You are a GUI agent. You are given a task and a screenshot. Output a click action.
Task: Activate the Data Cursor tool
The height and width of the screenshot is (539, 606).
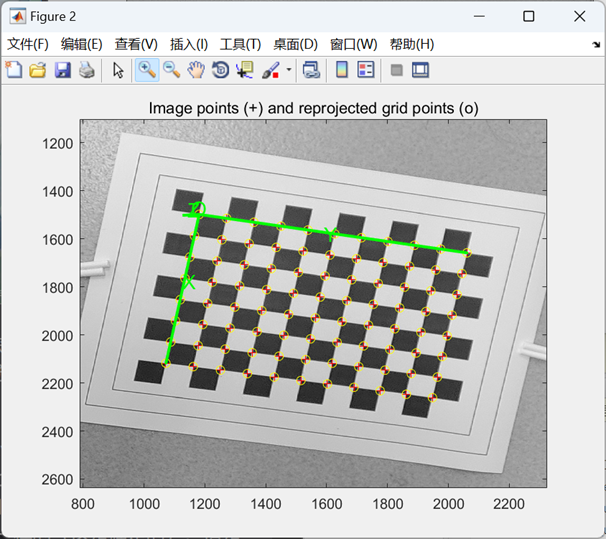point(245,70)
